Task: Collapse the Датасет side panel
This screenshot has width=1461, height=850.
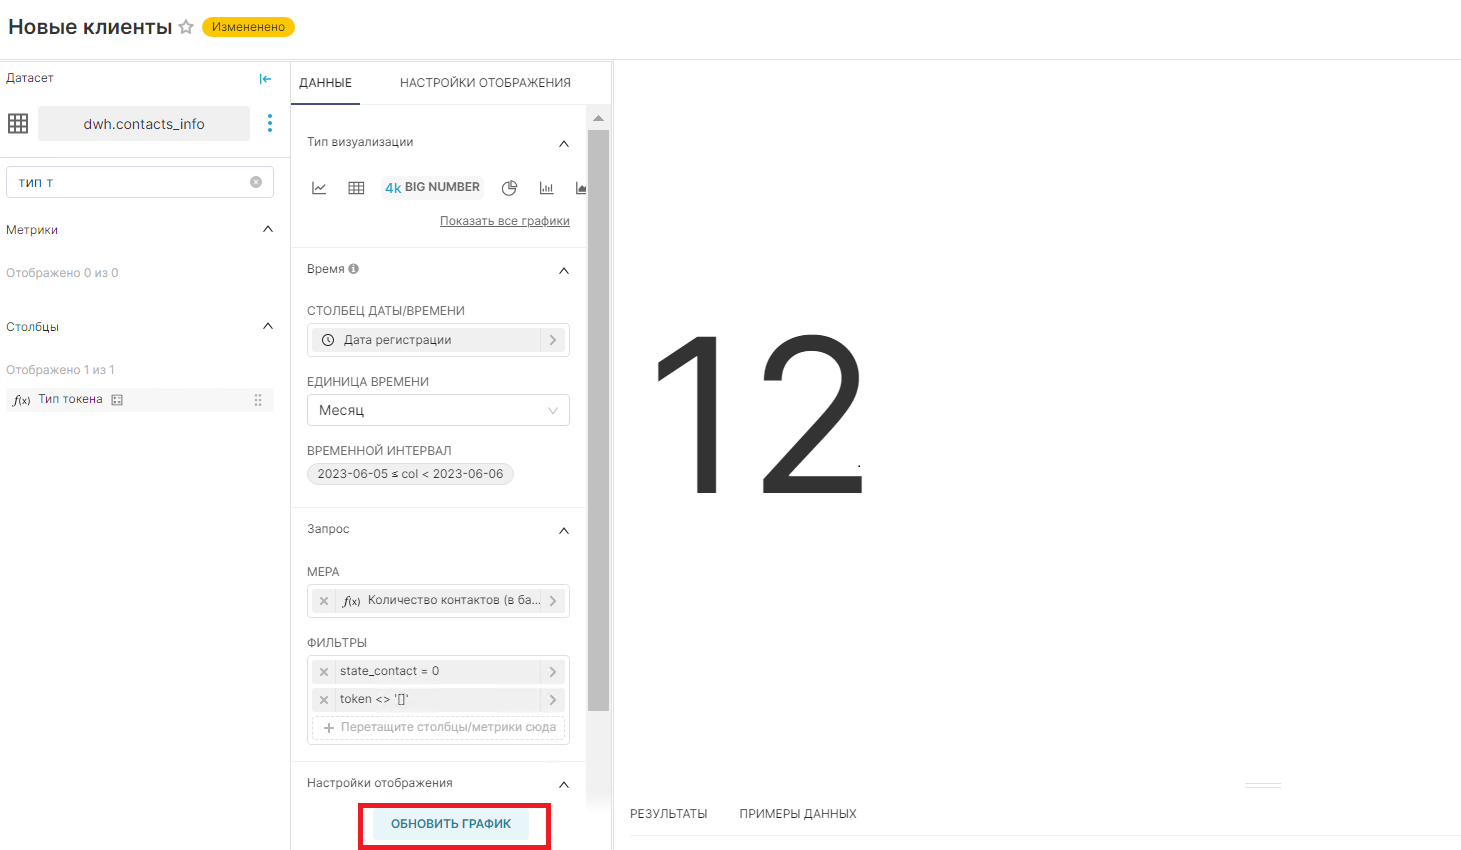Action: 265,79
